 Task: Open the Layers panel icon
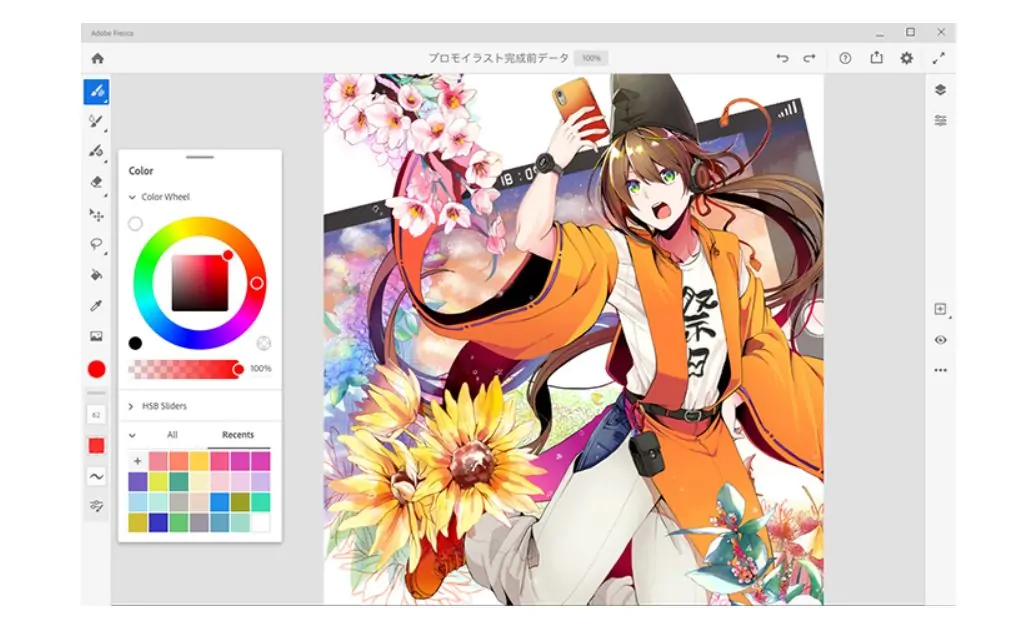[940, 90]
